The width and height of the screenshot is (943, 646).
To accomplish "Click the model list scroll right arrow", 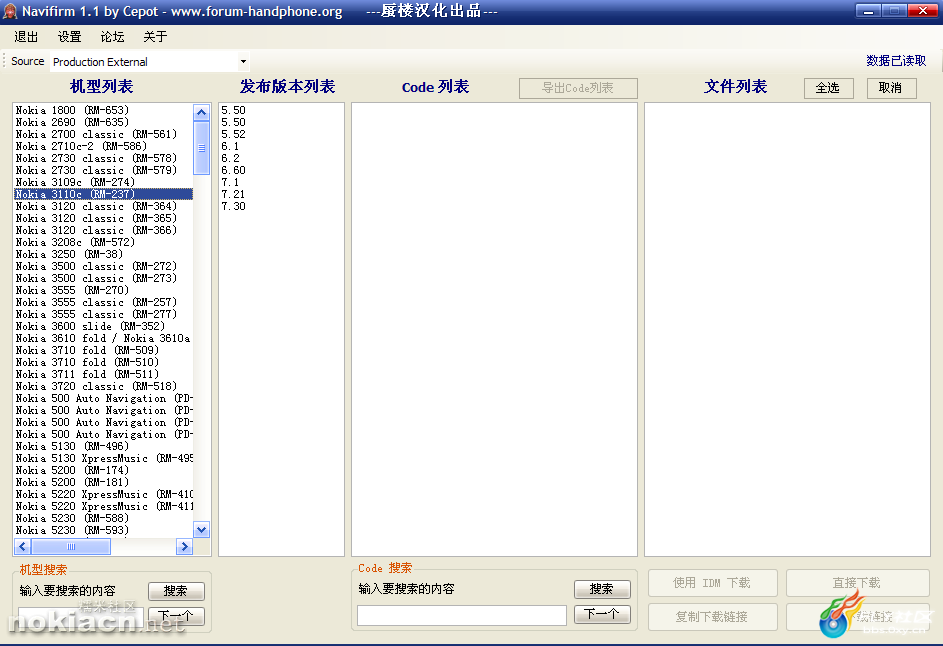I will pyautogui.click(x=184, y=547).
